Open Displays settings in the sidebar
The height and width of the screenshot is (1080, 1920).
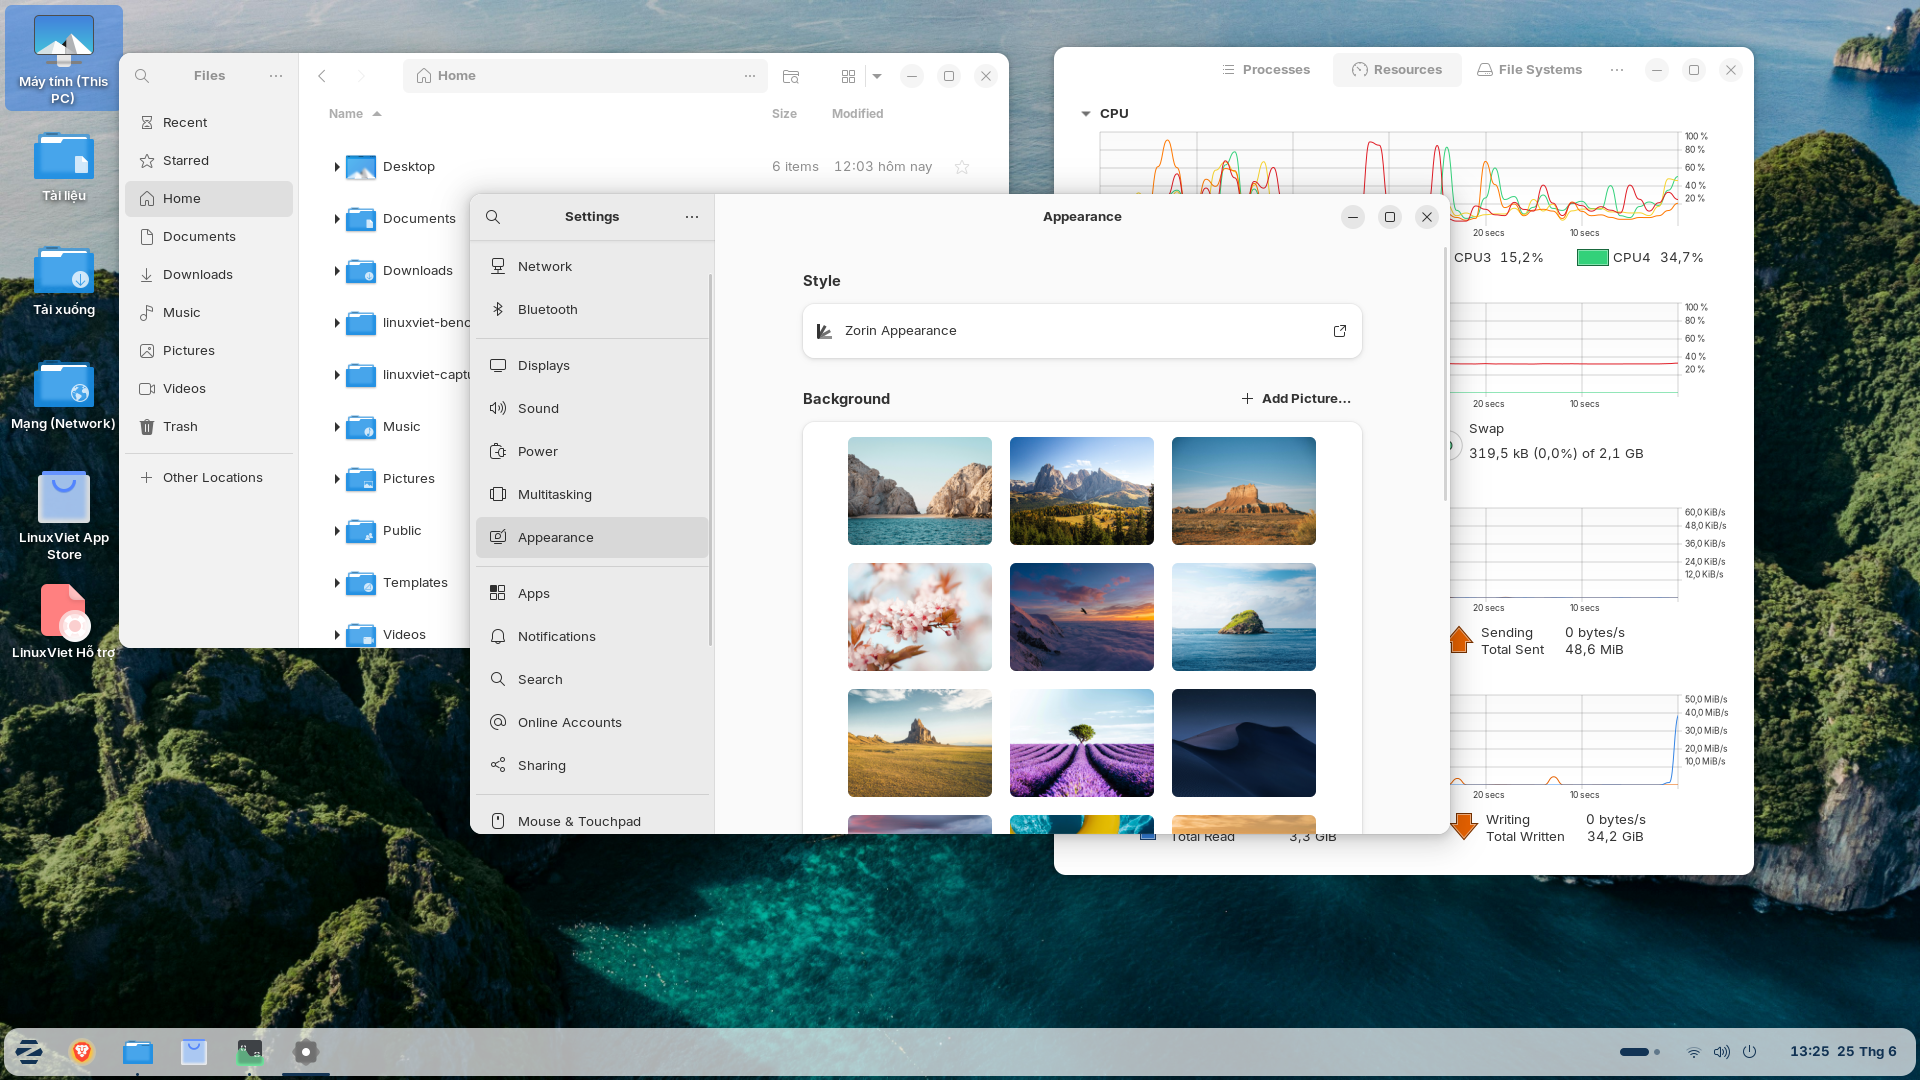coord(592,366)
